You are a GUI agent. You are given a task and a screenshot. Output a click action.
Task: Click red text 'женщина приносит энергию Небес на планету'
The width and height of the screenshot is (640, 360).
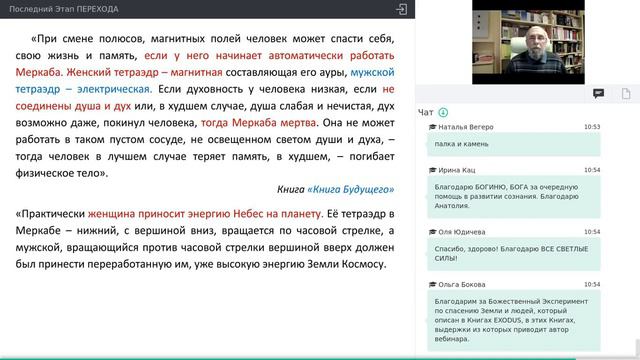click(204, 214)
